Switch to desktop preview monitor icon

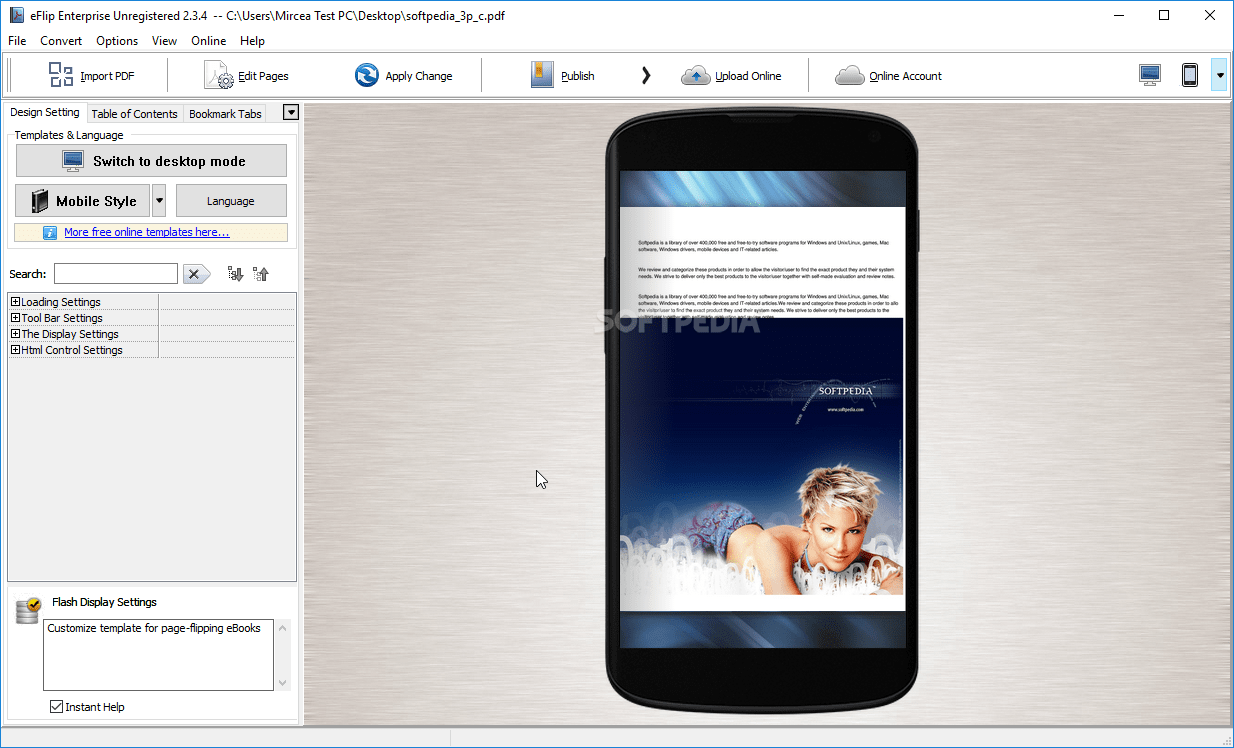click(1150, 75)
